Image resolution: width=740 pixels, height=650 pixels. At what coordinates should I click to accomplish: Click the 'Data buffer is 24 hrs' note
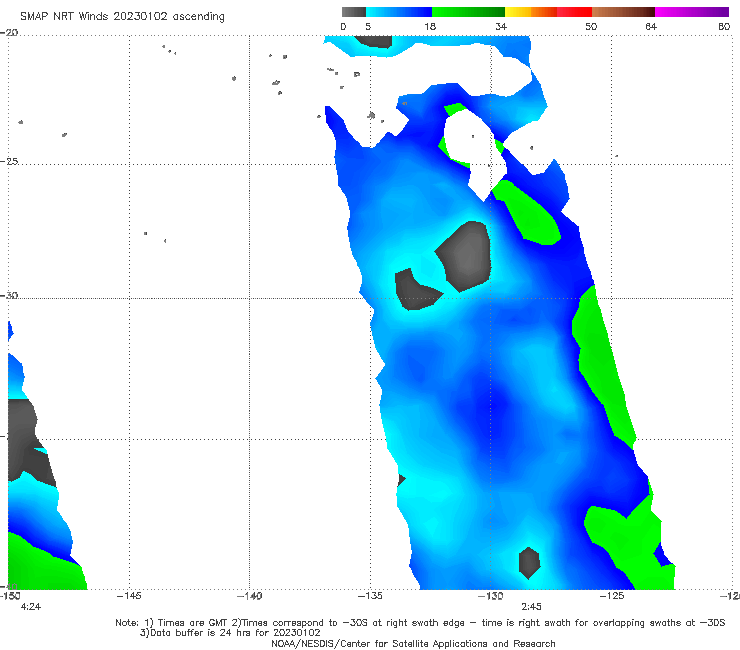(x=230, y=633)
